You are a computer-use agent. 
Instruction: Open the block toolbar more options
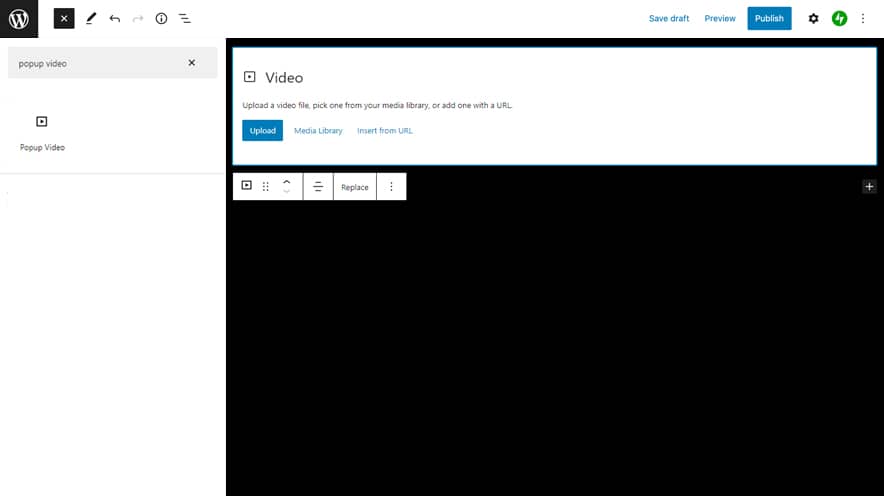point(391,187)
